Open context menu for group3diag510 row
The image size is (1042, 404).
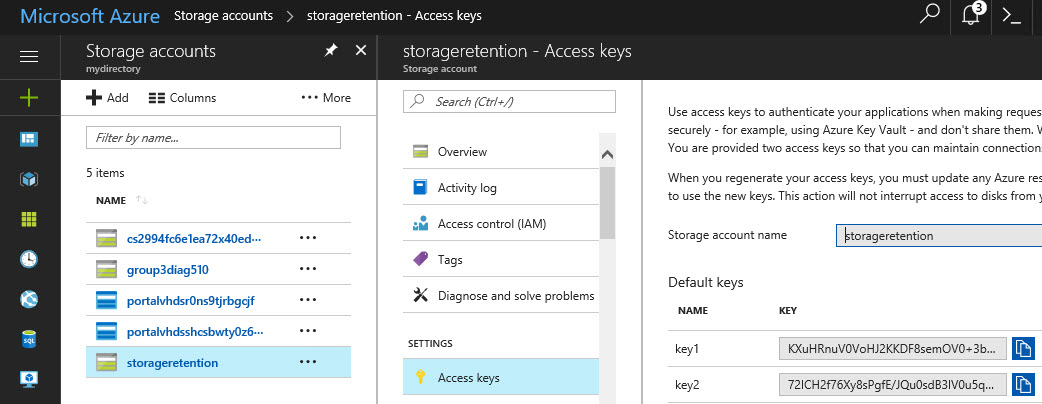pyautogui.click(x=308, y=270)
